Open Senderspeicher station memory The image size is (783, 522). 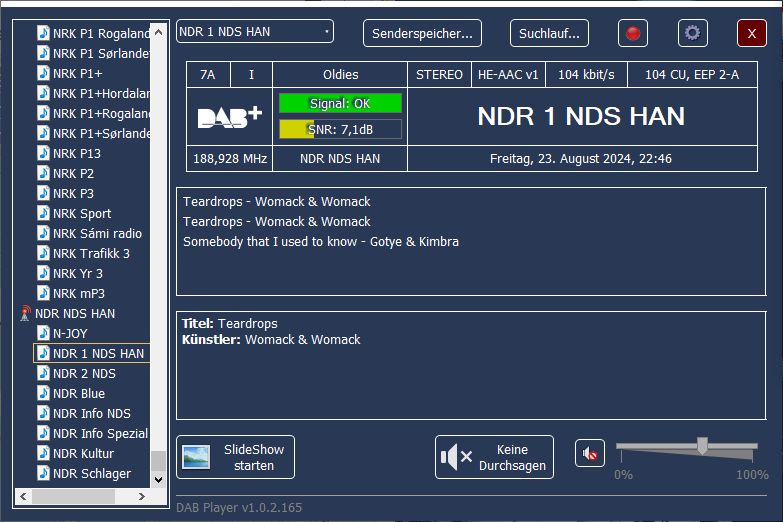[422, 33]
